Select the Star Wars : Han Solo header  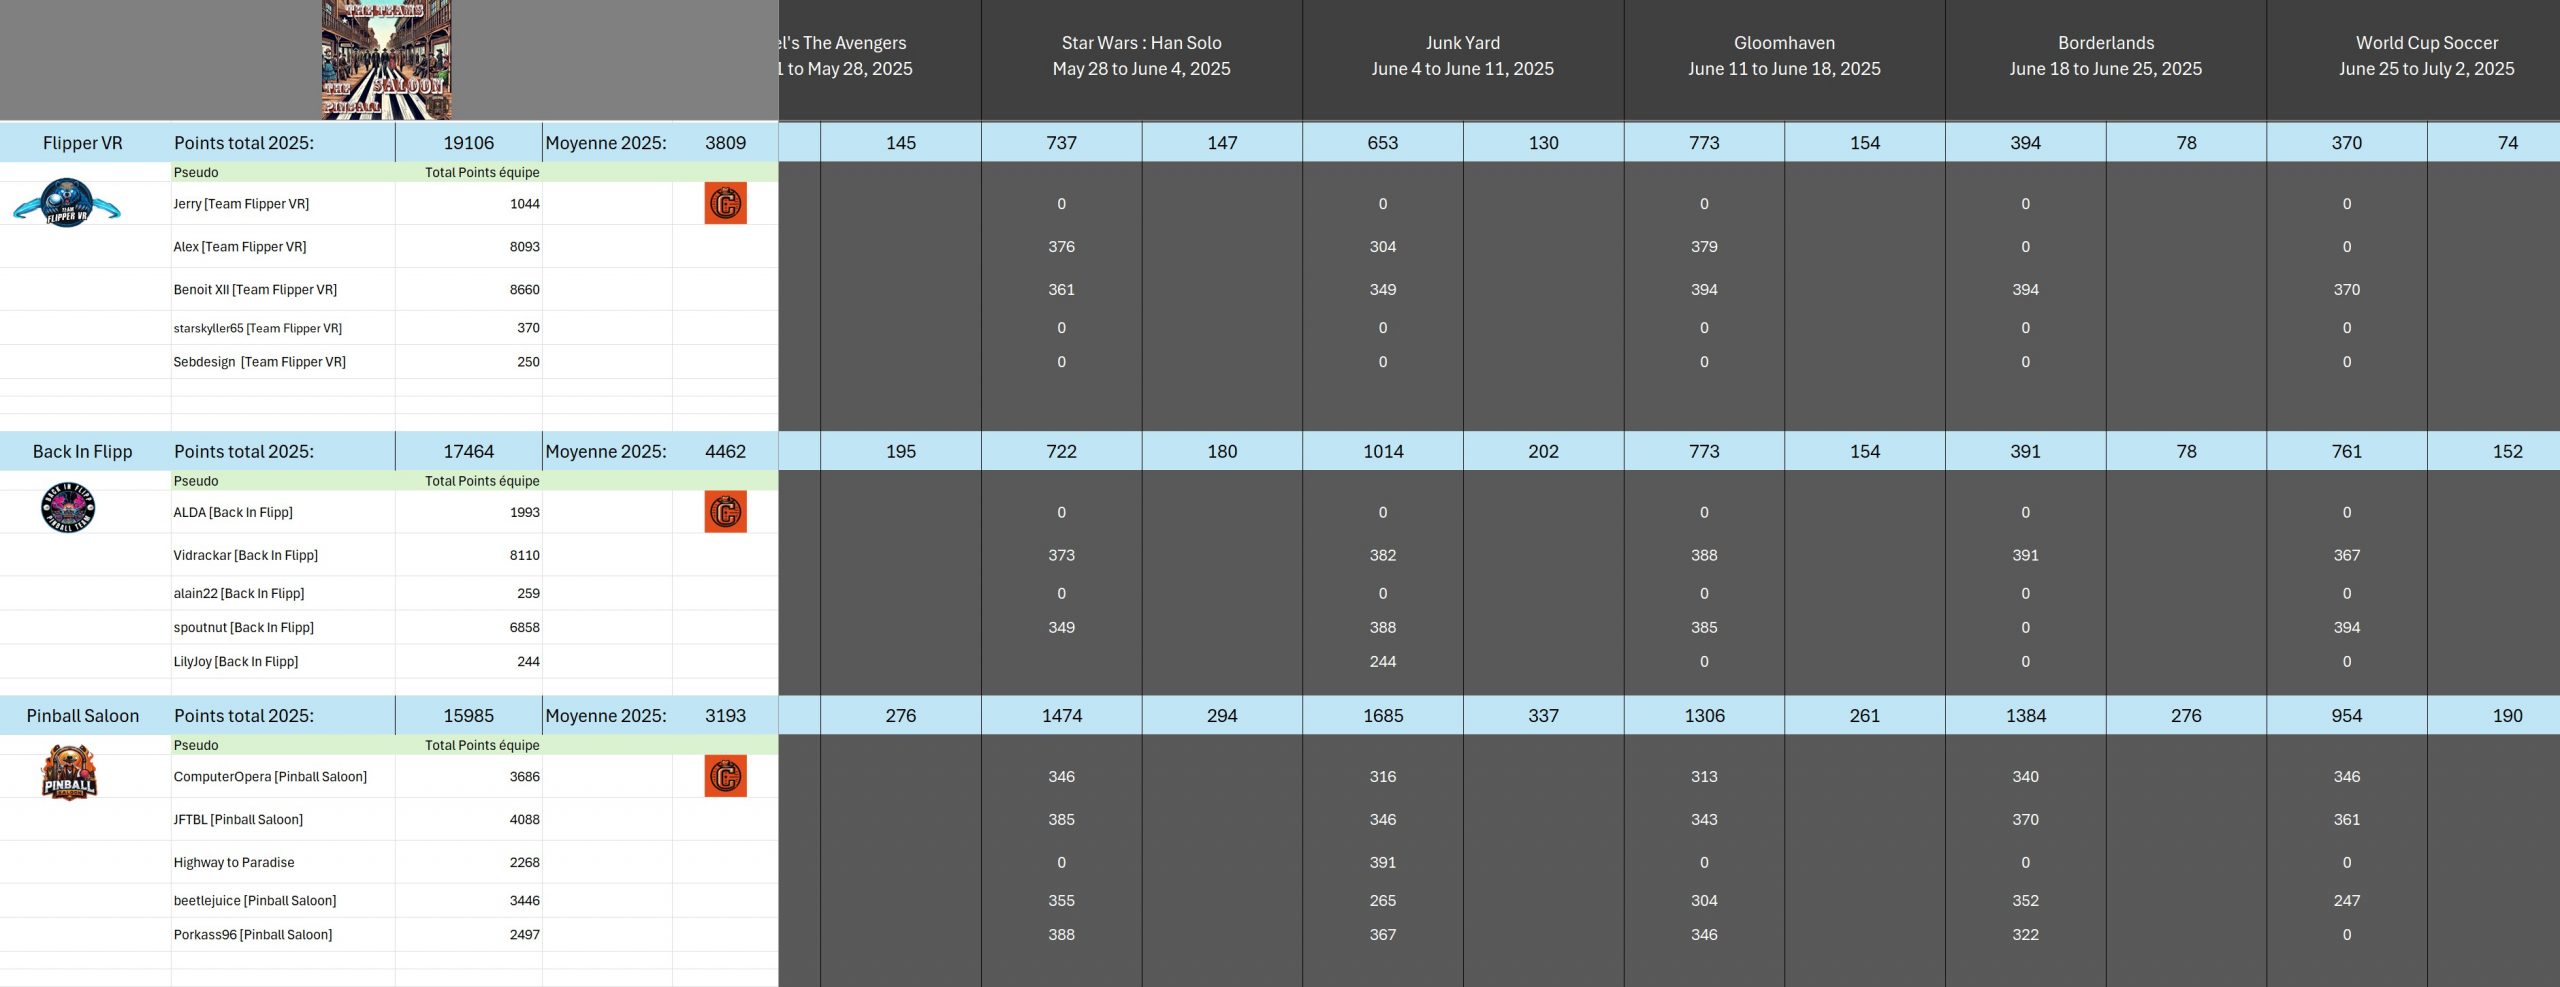(x=1141, y=56)
